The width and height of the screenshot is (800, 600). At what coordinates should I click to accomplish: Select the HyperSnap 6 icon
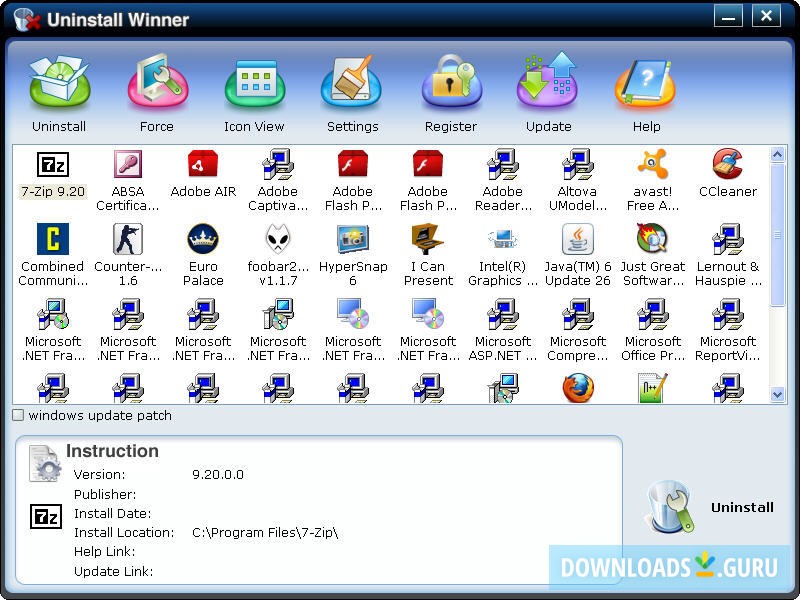pos(353,250)
